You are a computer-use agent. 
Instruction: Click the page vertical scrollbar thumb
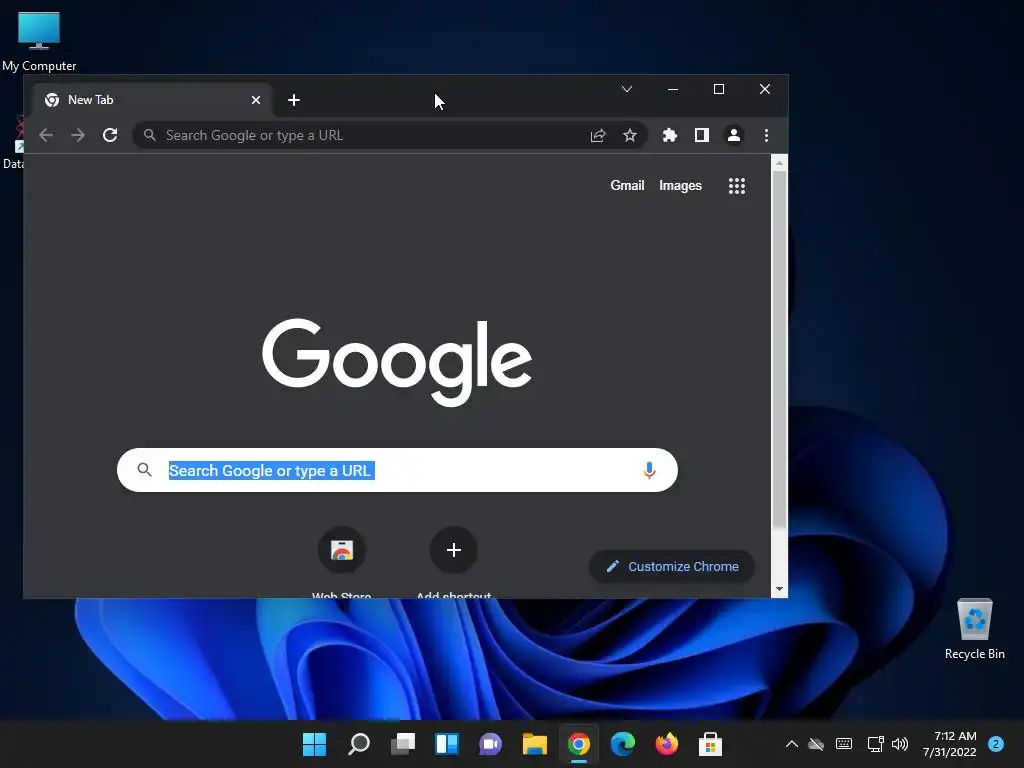tap(779, 349)
